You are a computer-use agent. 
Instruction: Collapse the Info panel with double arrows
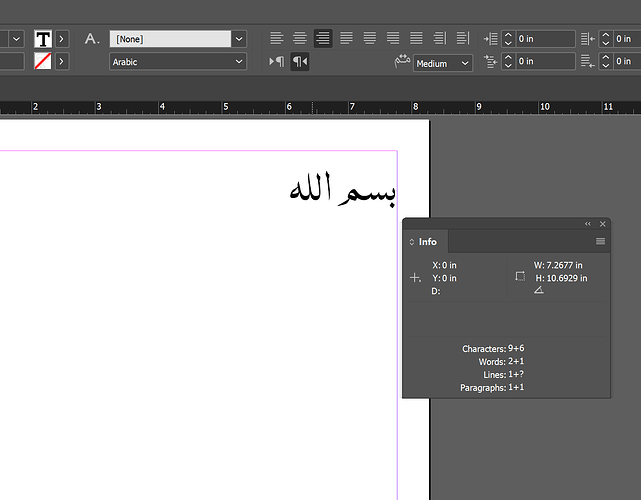tap(588, 224)
